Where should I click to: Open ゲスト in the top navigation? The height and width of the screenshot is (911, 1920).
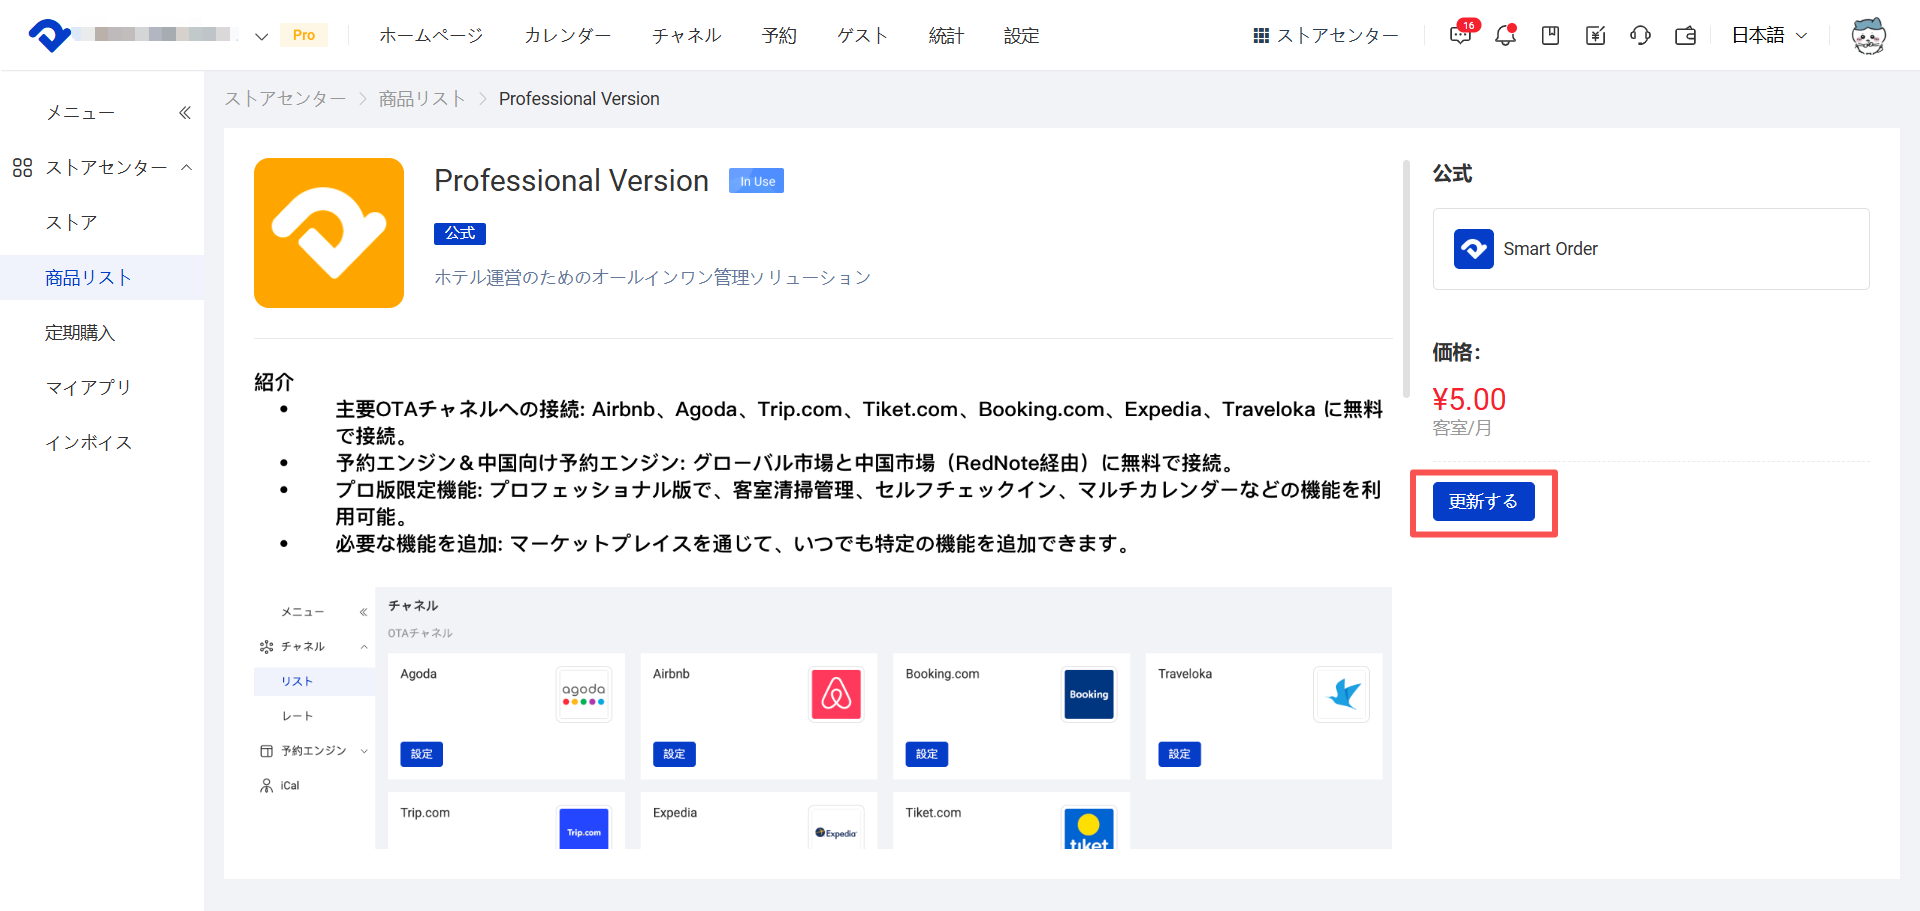coord(862,36)
